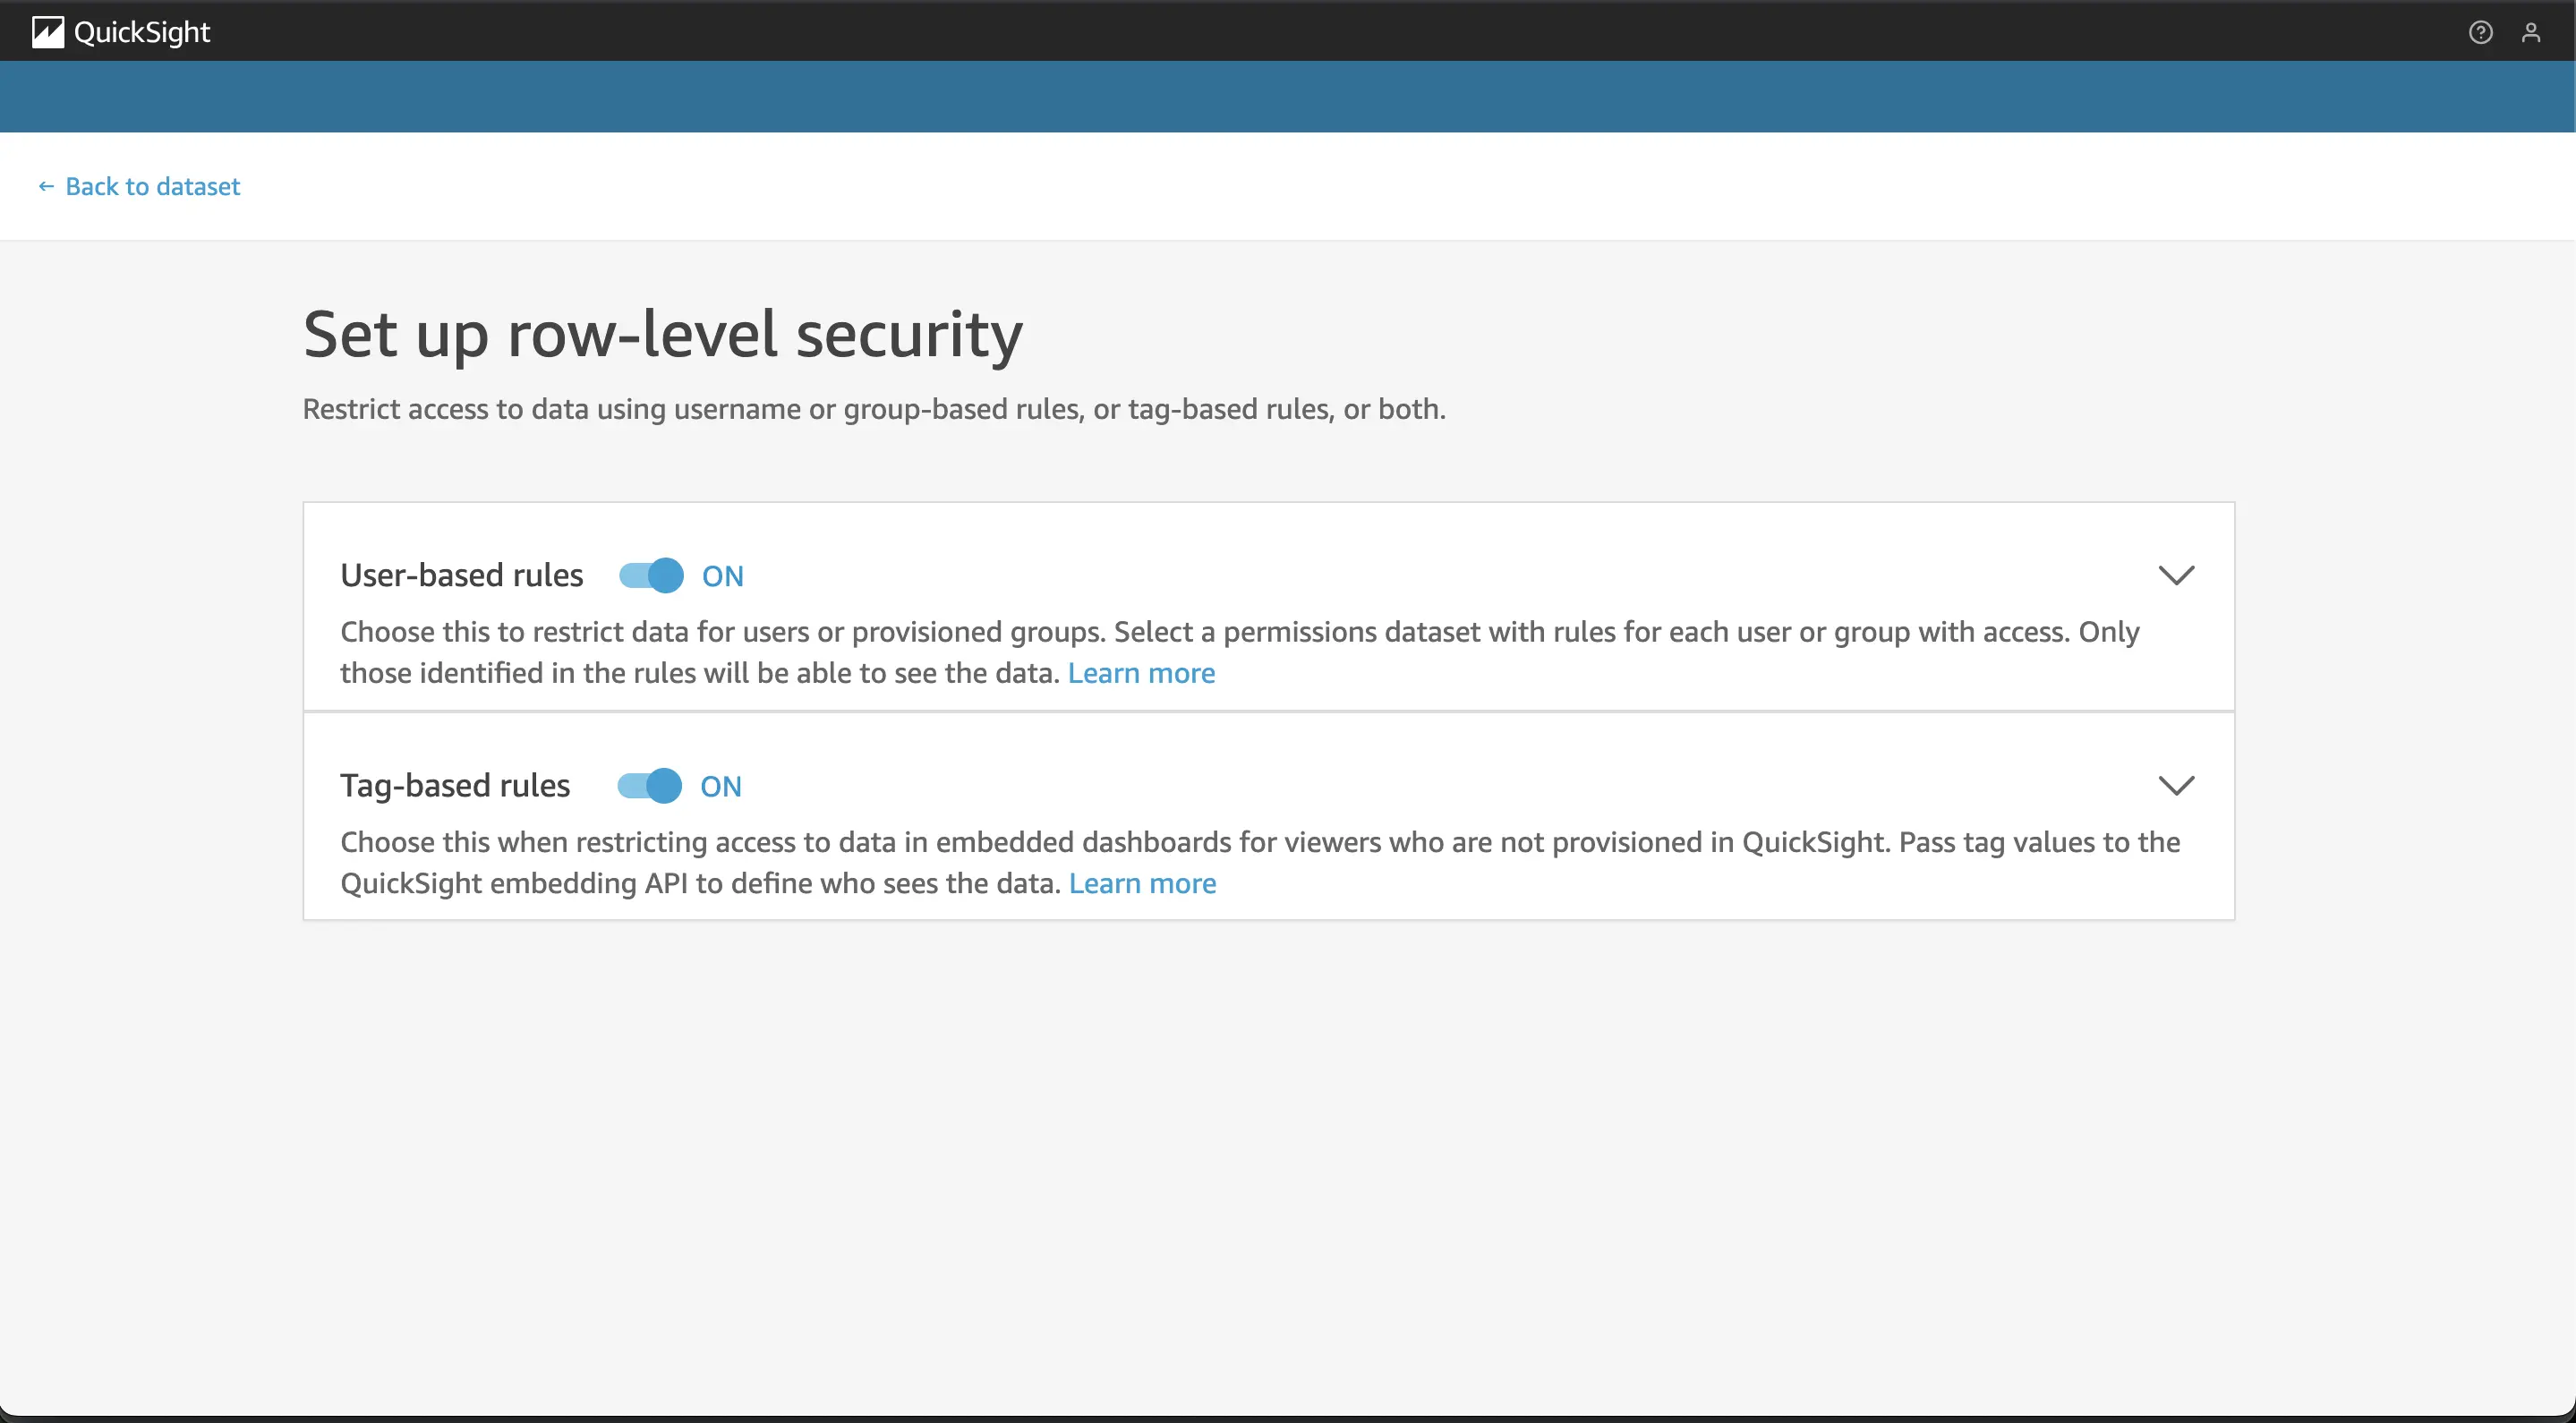The image size is (2576, 1423).
Task: Turn off Tag-based rules
Action: 648,786
